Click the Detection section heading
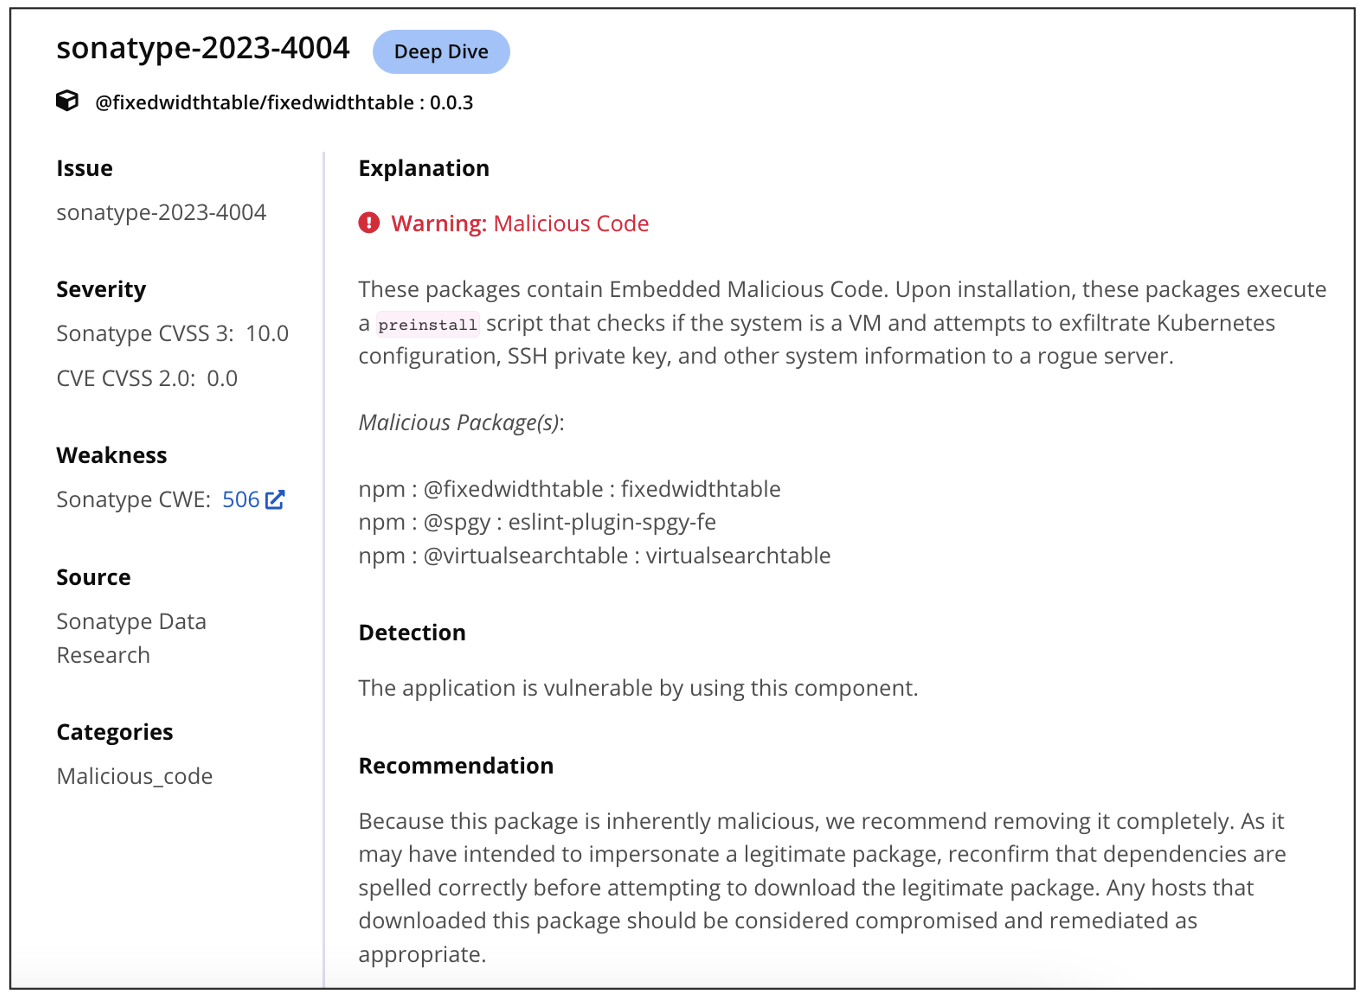 [x=412, y=633]
